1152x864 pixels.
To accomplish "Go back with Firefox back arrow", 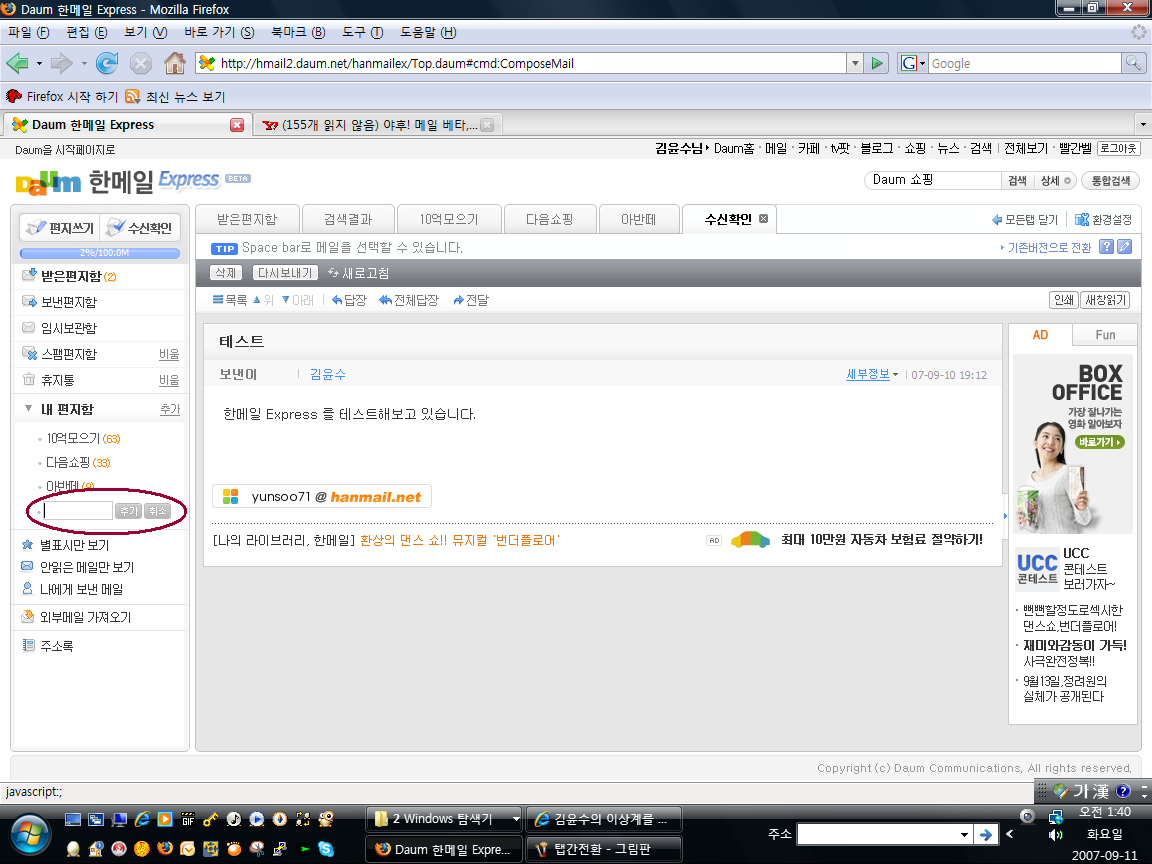I will 18,63.
